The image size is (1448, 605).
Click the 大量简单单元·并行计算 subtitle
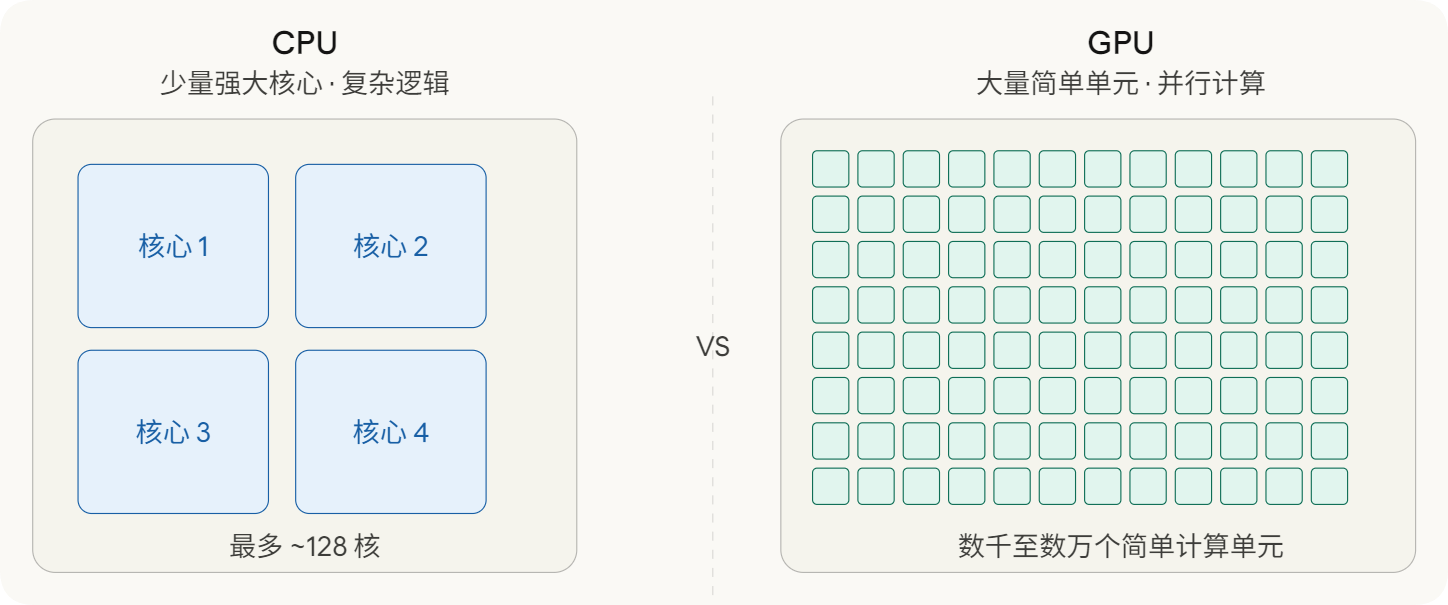click(x=1121, y=83)
